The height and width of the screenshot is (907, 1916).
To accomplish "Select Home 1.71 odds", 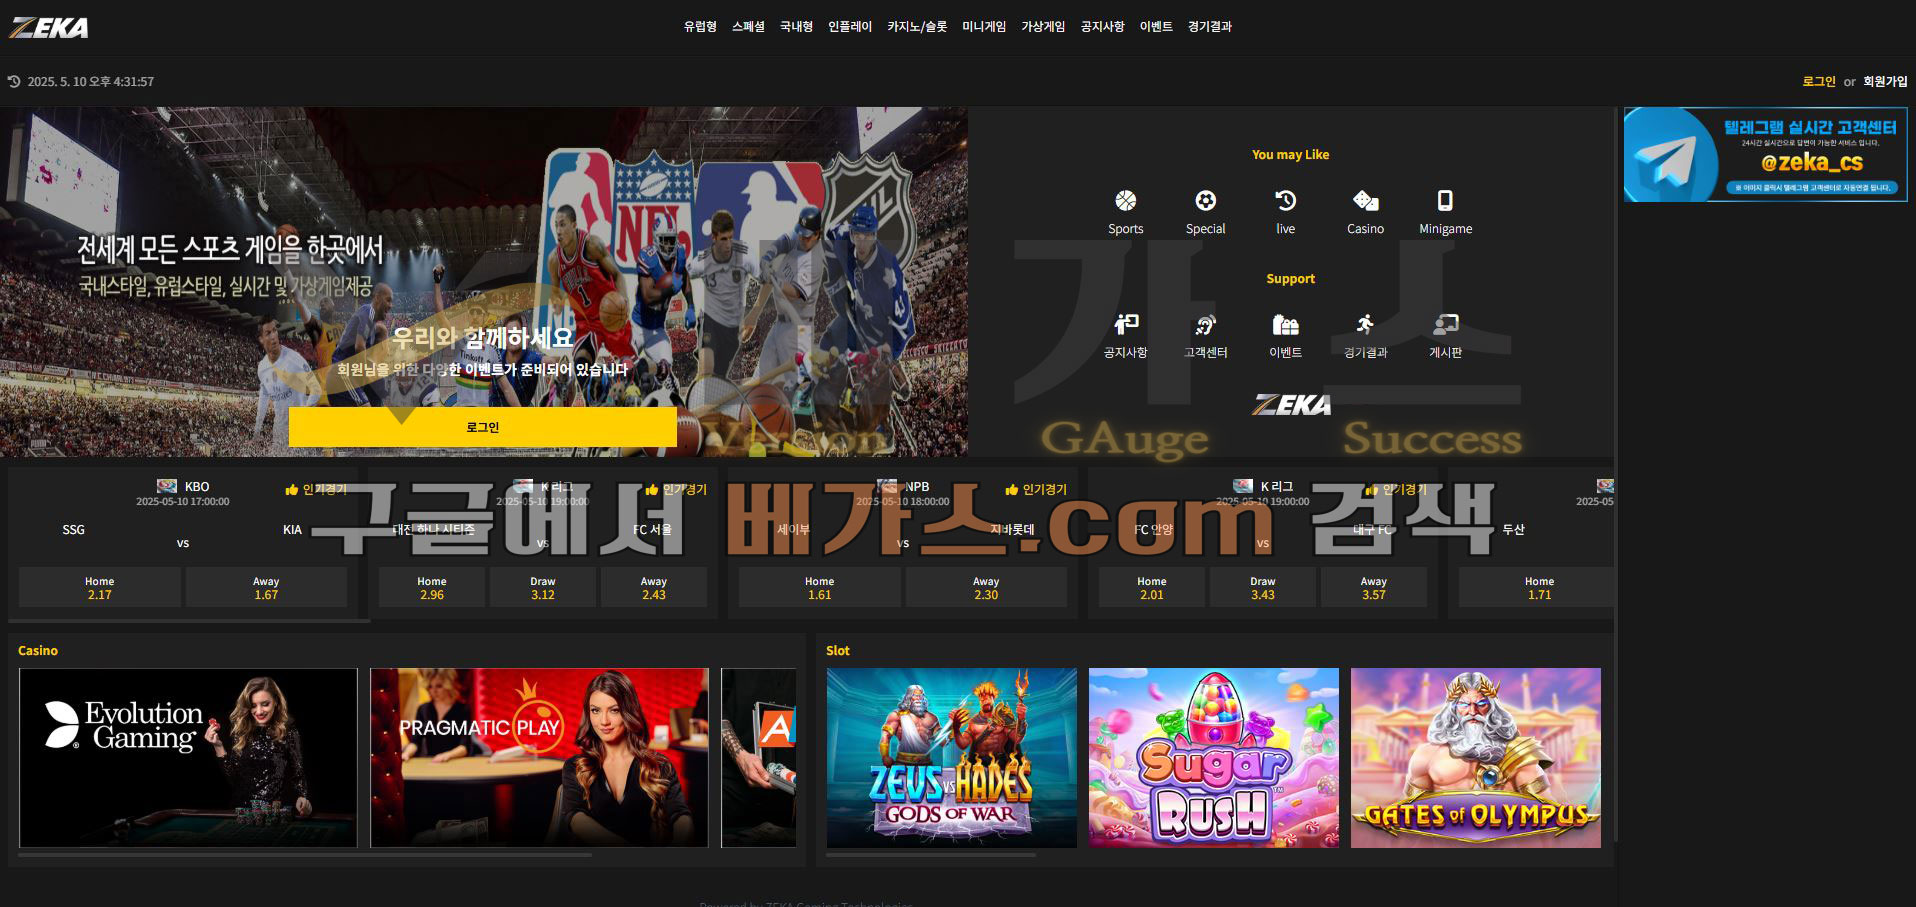I will (x=1538, y=587).
